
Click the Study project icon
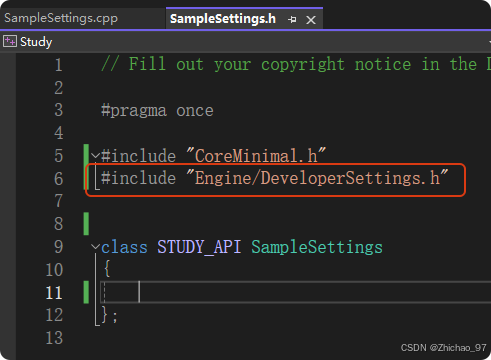[x=10, y=42]
